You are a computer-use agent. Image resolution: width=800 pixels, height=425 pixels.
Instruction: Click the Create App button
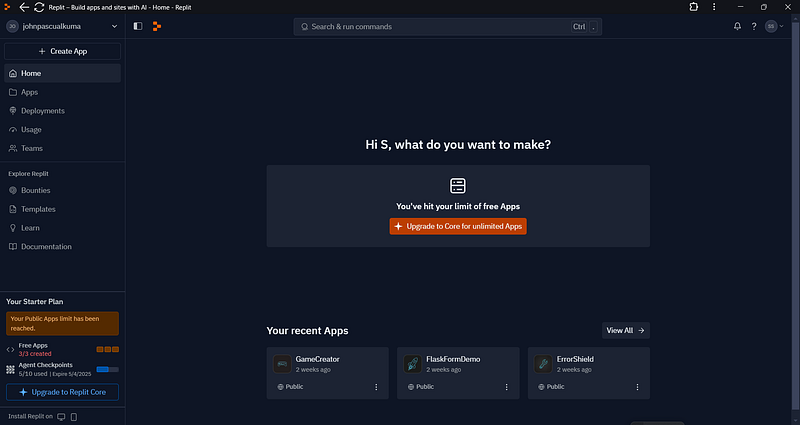(62, 51)
